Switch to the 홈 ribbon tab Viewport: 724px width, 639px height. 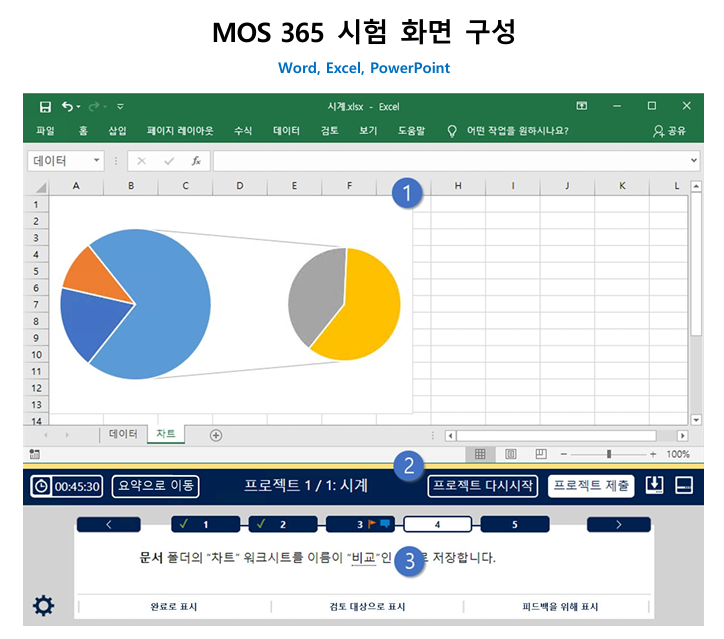pos(83,131)
